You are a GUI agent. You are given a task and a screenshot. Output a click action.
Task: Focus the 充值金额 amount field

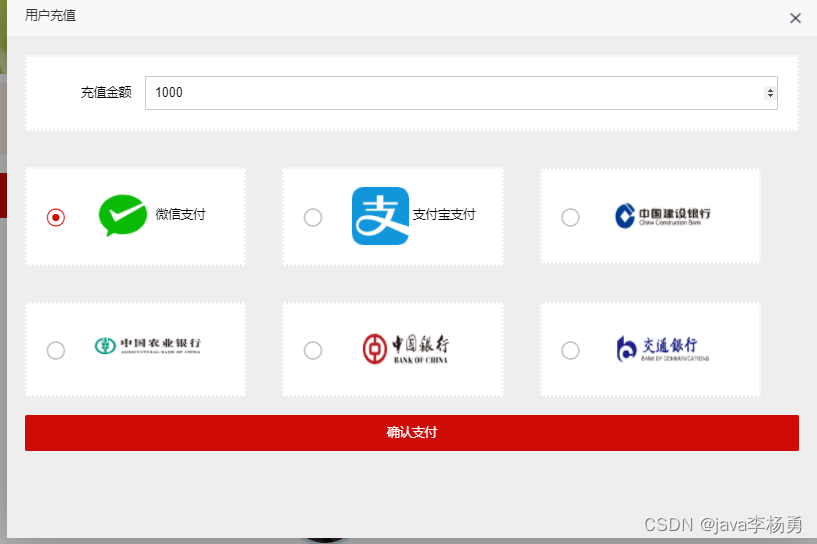tap(461, 93)
